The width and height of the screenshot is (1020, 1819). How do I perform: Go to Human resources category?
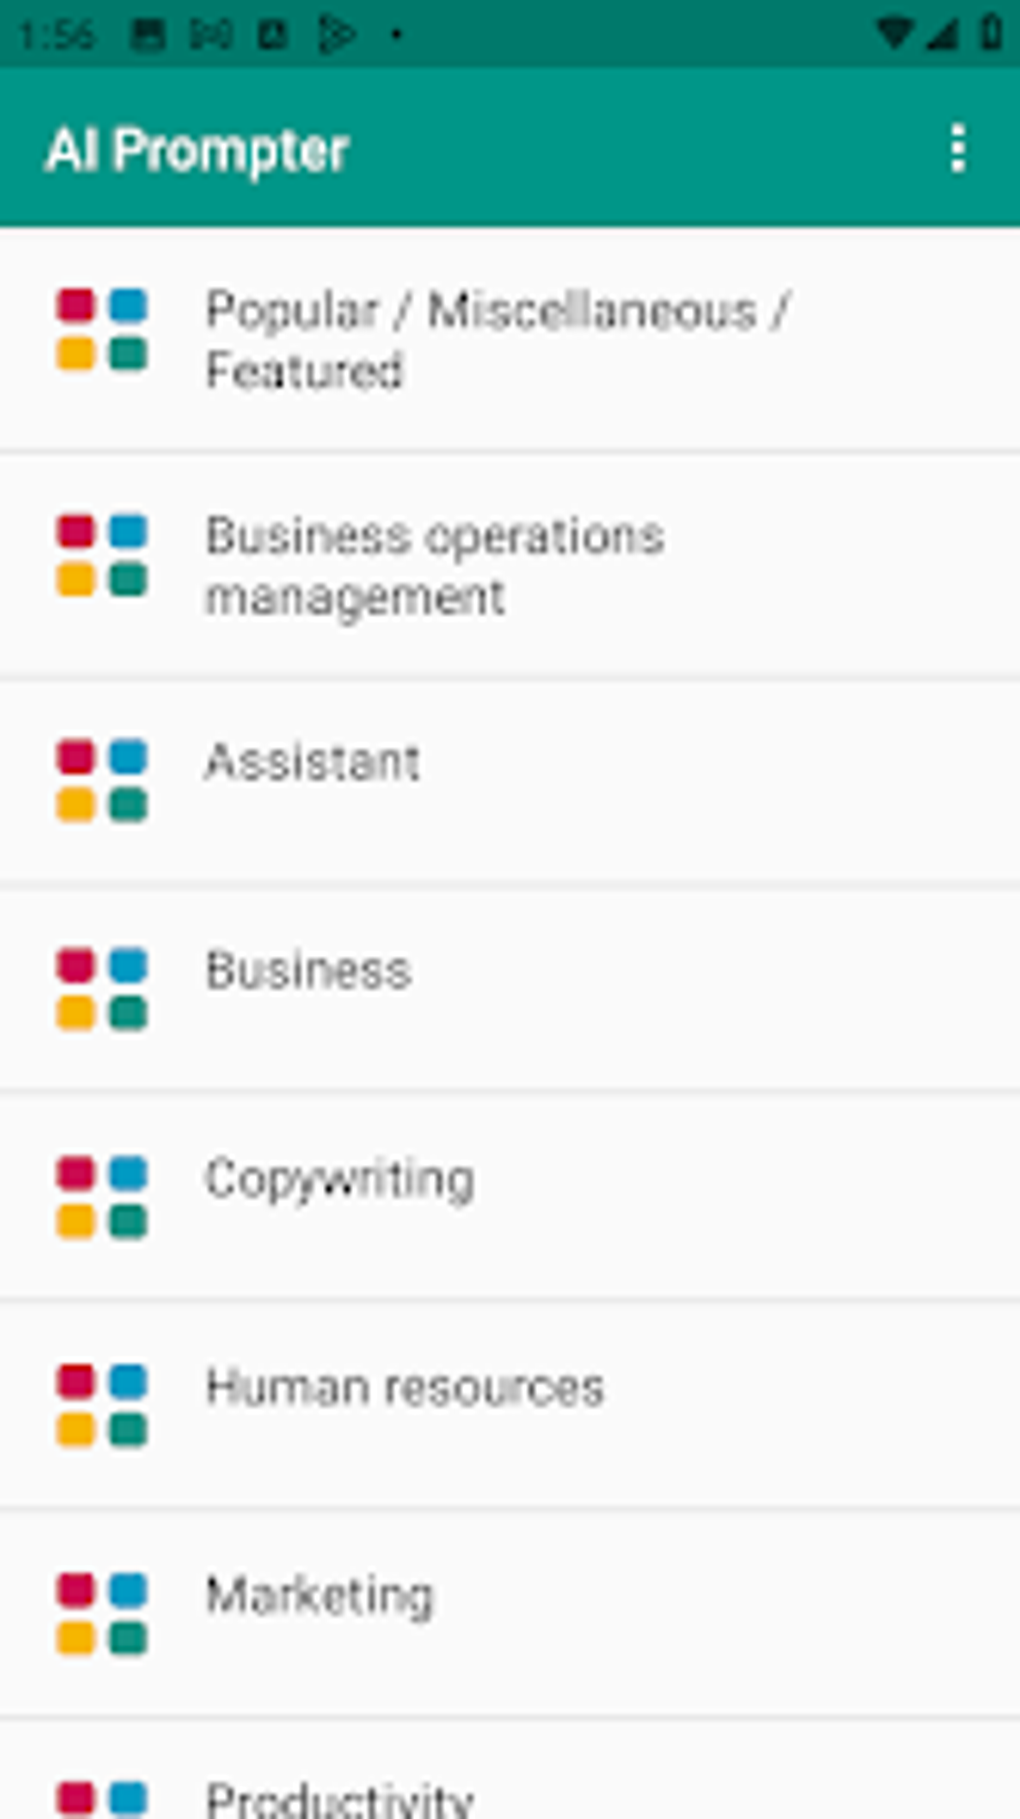[404, 1388]
